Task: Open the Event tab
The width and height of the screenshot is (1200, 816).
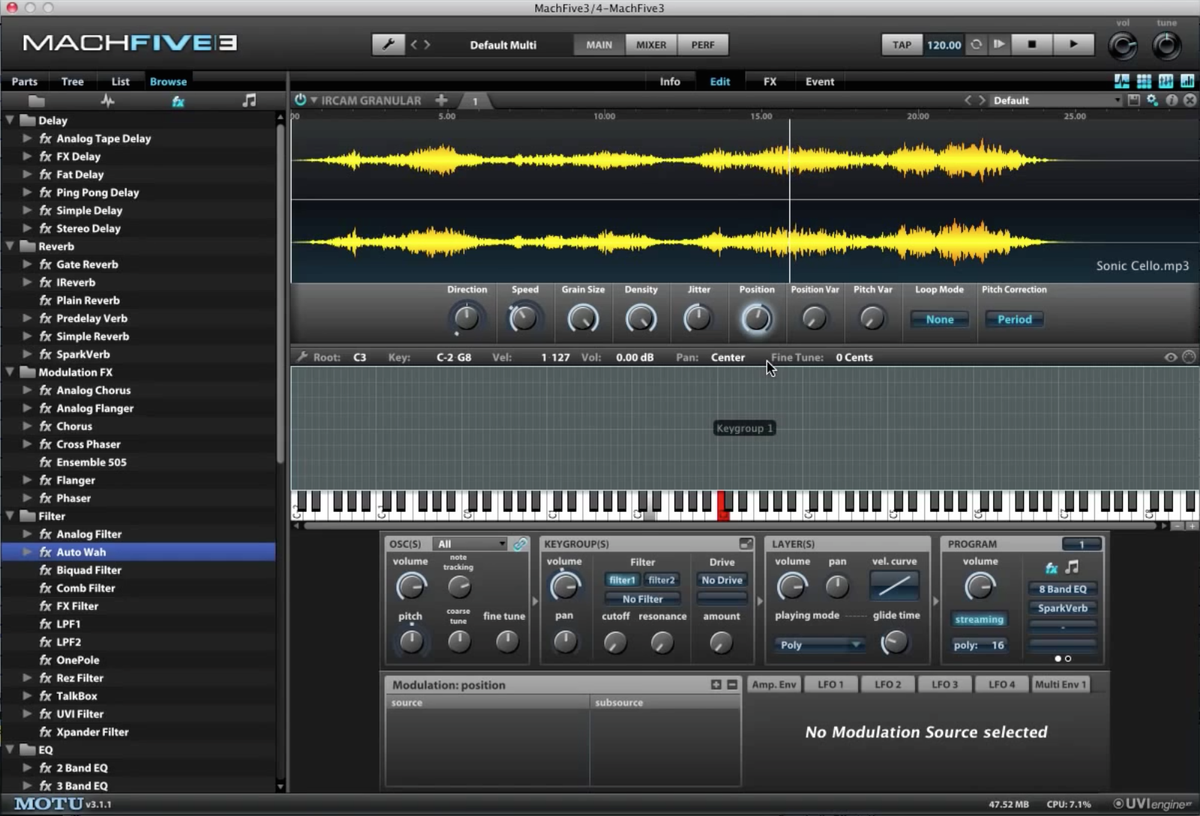Action: click(820, 81)
